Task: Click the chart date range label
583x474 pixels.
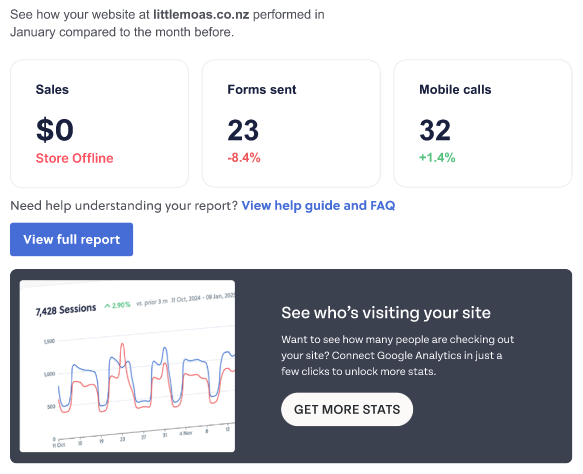Action: tap(203, 298)
